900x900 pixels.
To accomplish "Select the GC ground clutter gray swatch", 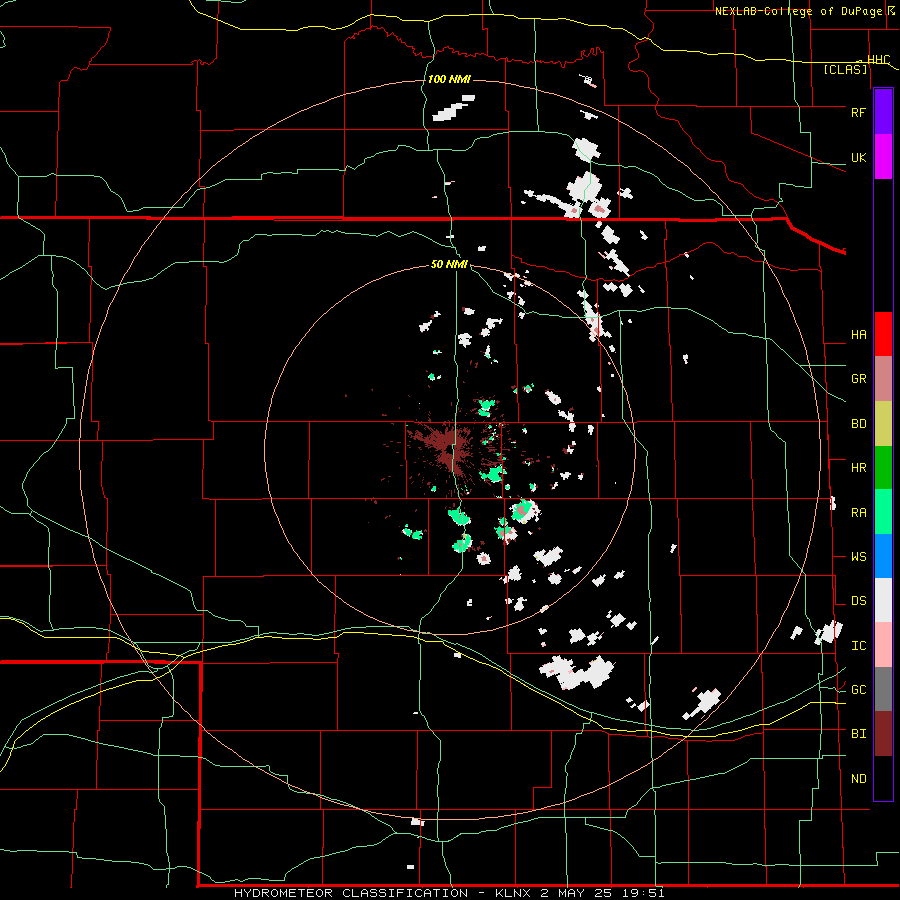I will [883, 689].
